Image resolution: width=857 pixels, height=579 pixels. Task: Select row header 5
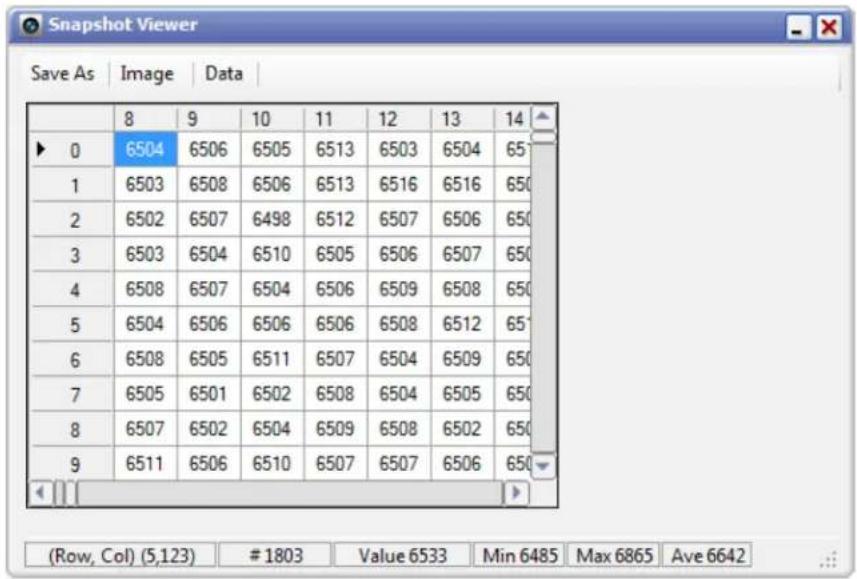click(x=71, y=324)
